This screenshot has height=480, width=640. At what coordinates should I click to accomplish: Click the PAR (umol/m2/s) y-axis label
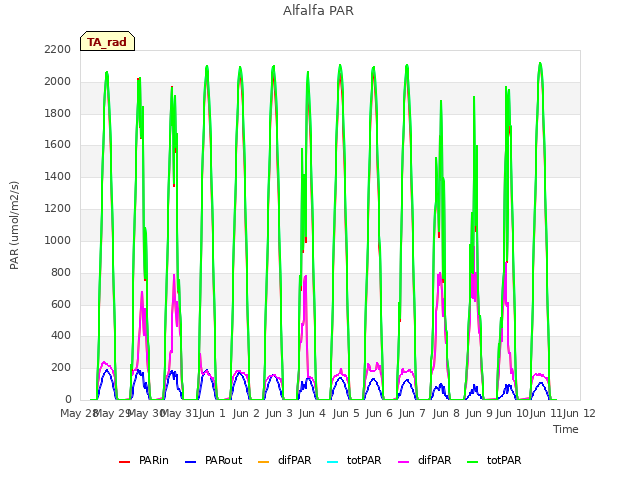[x=14, y=225]
